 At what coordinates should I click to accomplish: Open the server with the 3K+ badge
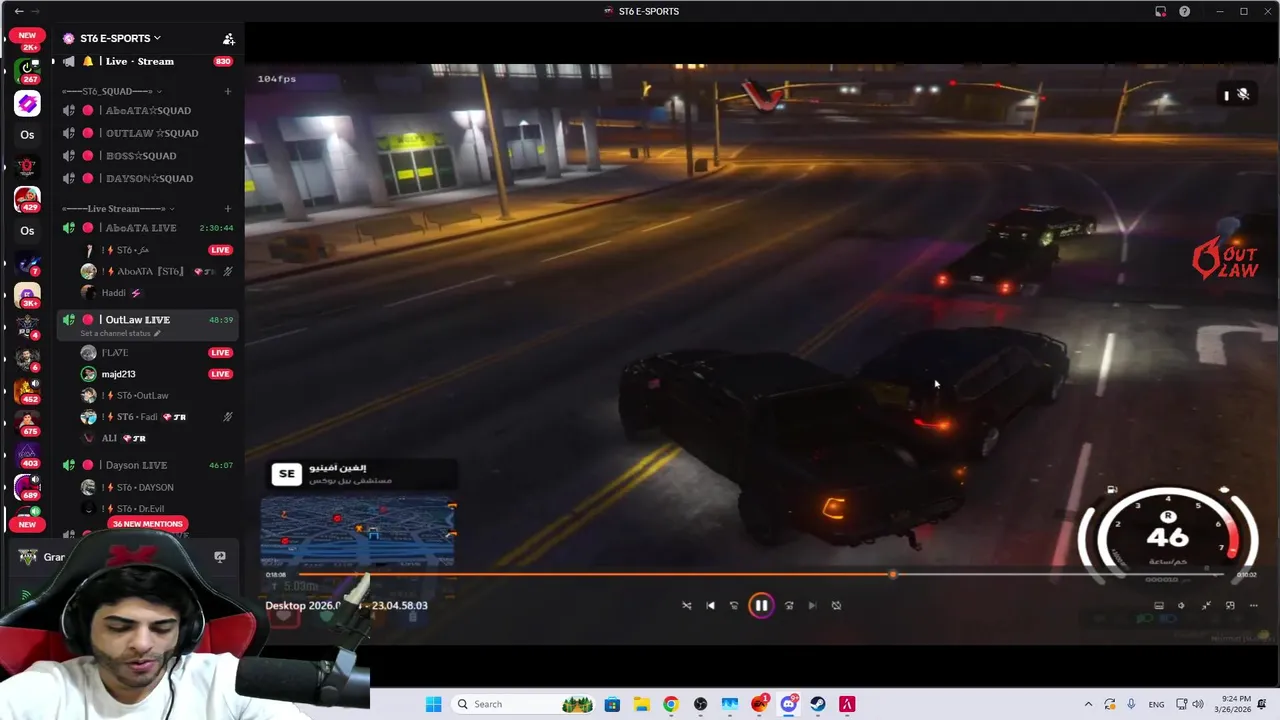click(x=27, y=295)
